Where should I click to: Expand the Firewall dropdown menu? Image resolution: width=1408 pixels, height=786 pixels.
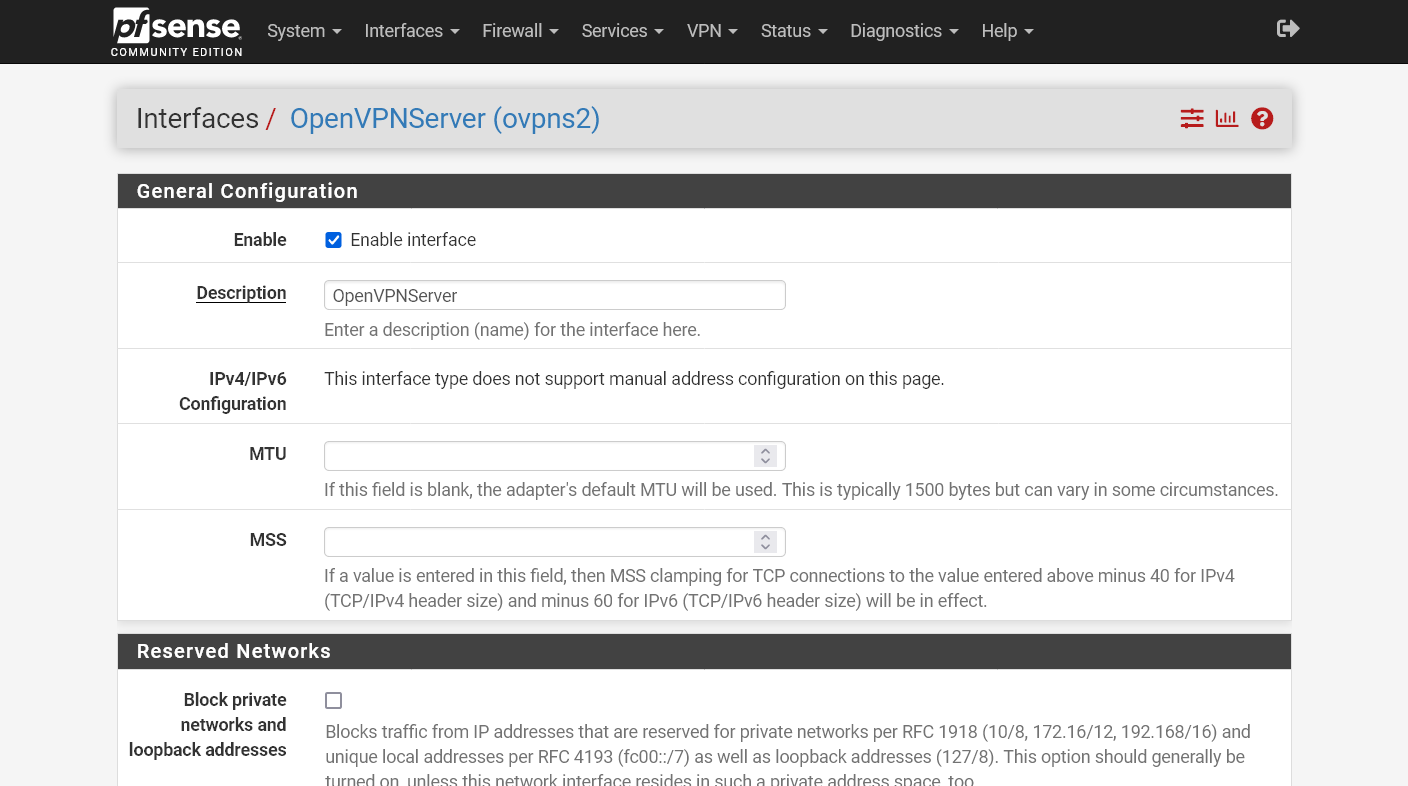click(520, 31)
